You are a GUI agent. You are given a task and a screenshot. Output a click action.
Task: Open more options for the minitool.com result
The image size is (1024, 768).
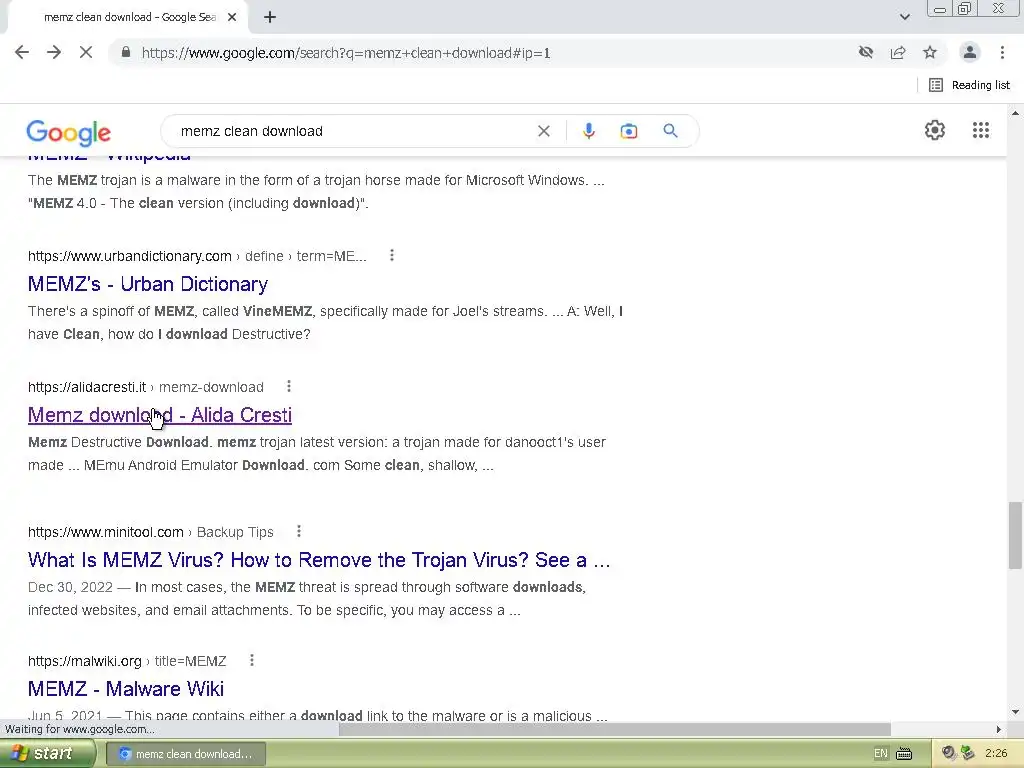(x=298, y=532)
